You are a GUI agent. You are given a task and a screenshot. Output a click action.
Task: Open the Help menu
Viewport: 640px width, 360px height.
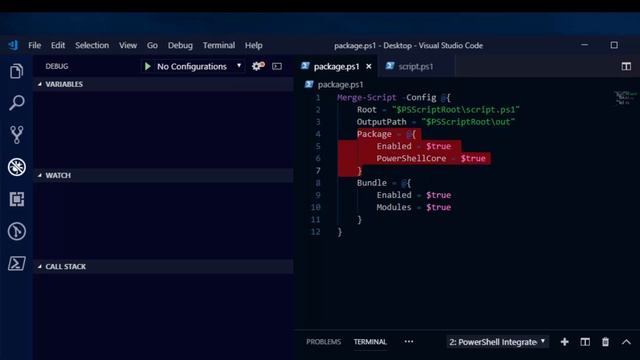point(253,45)
